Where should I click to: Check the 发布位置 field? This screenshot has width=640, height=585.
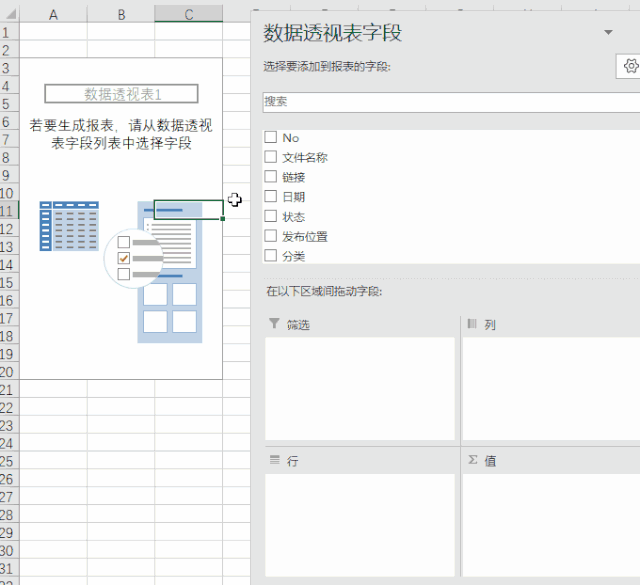coord(271,236)
